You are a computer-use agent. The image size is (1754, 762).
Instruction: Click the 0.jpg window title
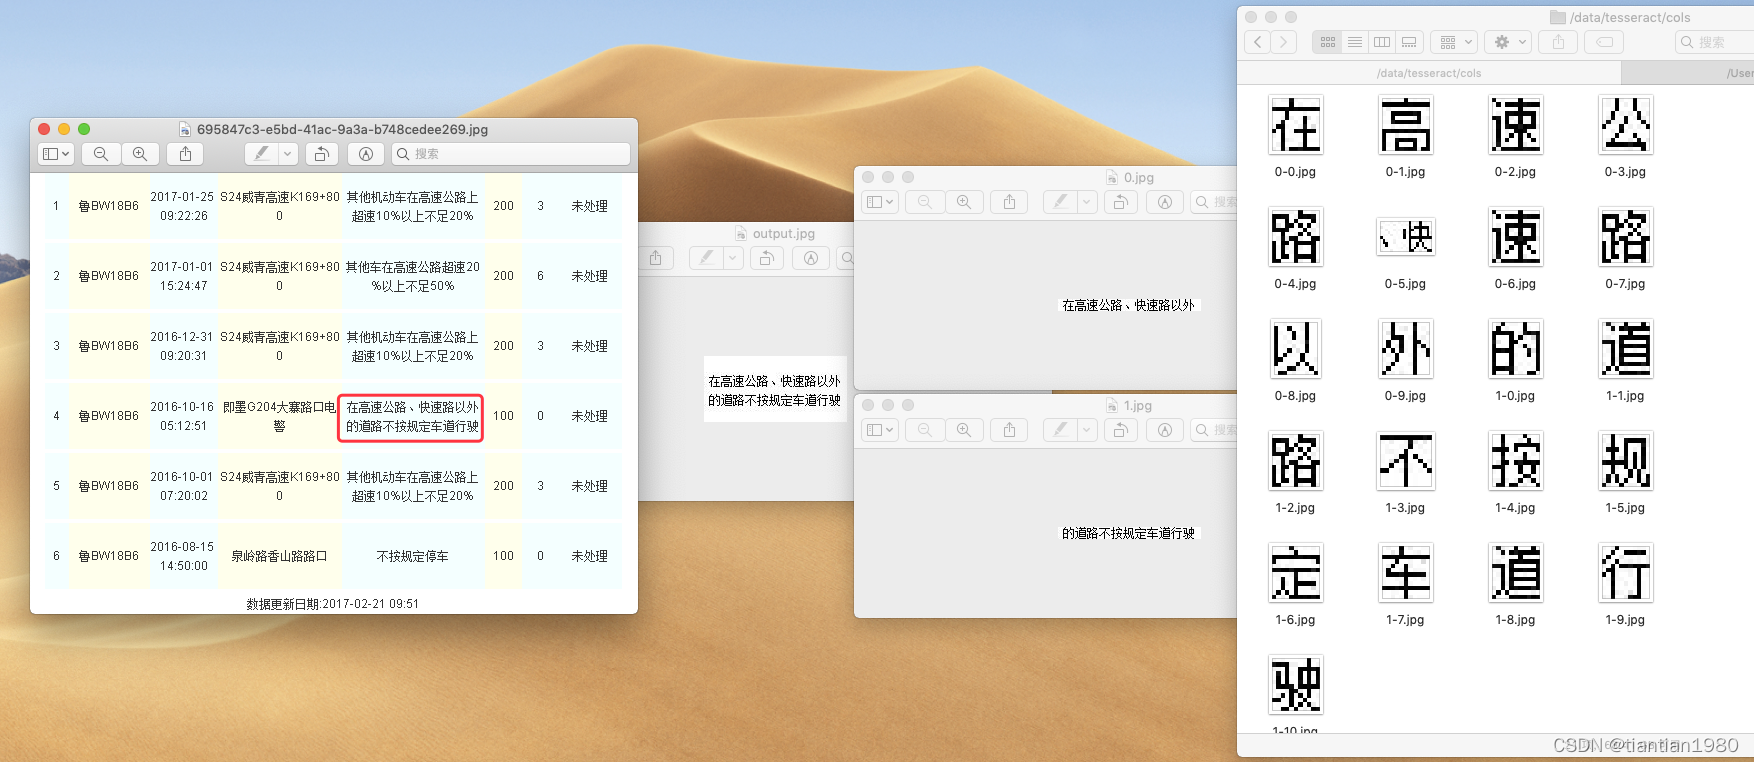(1139, 177)
